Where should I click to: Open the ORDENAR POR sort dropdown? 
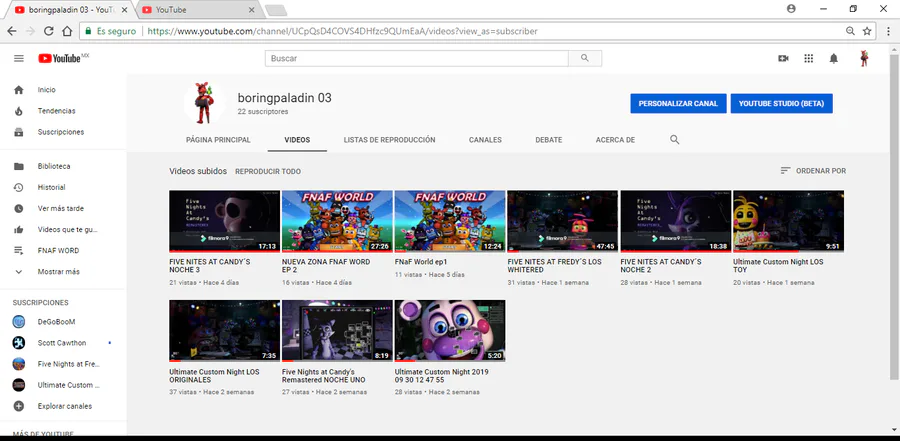coord(813,171)
